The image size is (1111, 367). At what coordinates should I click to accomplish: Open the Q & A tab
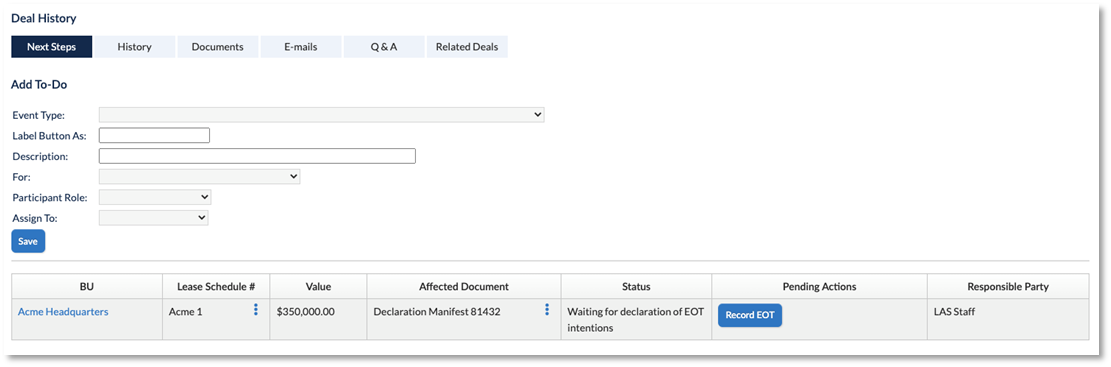(x=384, y=47)
